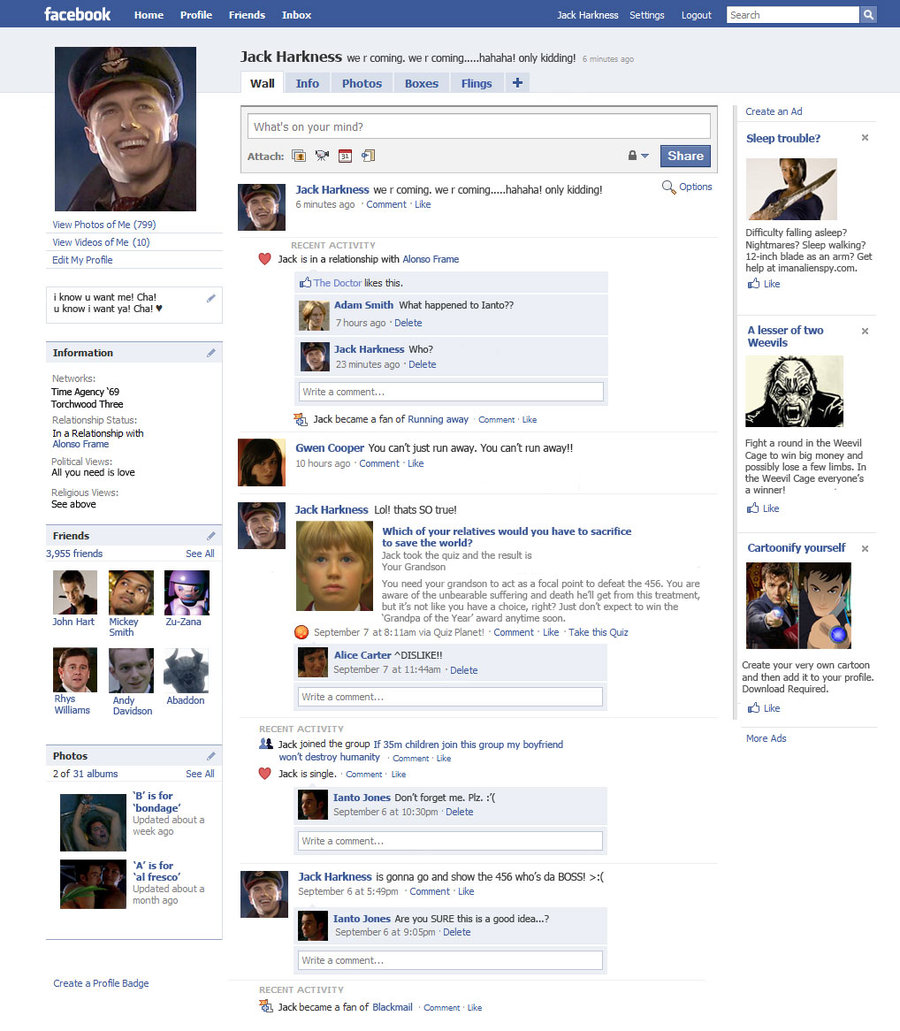Screen dimensions: 900x1031
Task: Attach a video using the camera icon
Action: pos(321,156)
